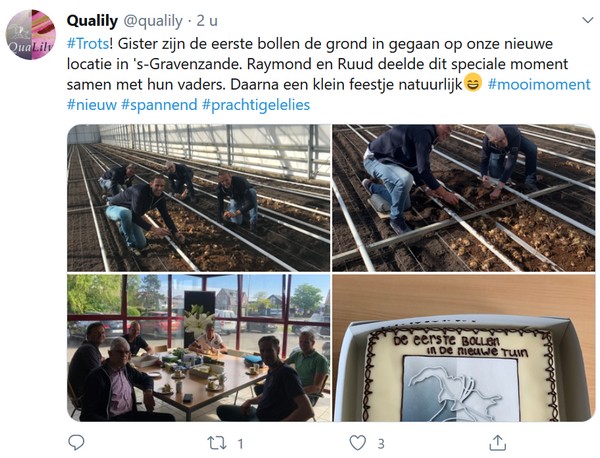Like the tweet with the heart icon
Image resolution: width=600 pixels, height=458 pixels.
358,443
